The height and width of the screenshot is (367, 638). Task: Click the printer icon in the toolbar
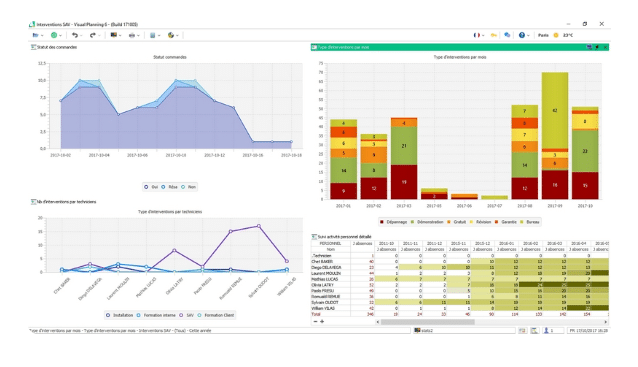coord(132,35)
